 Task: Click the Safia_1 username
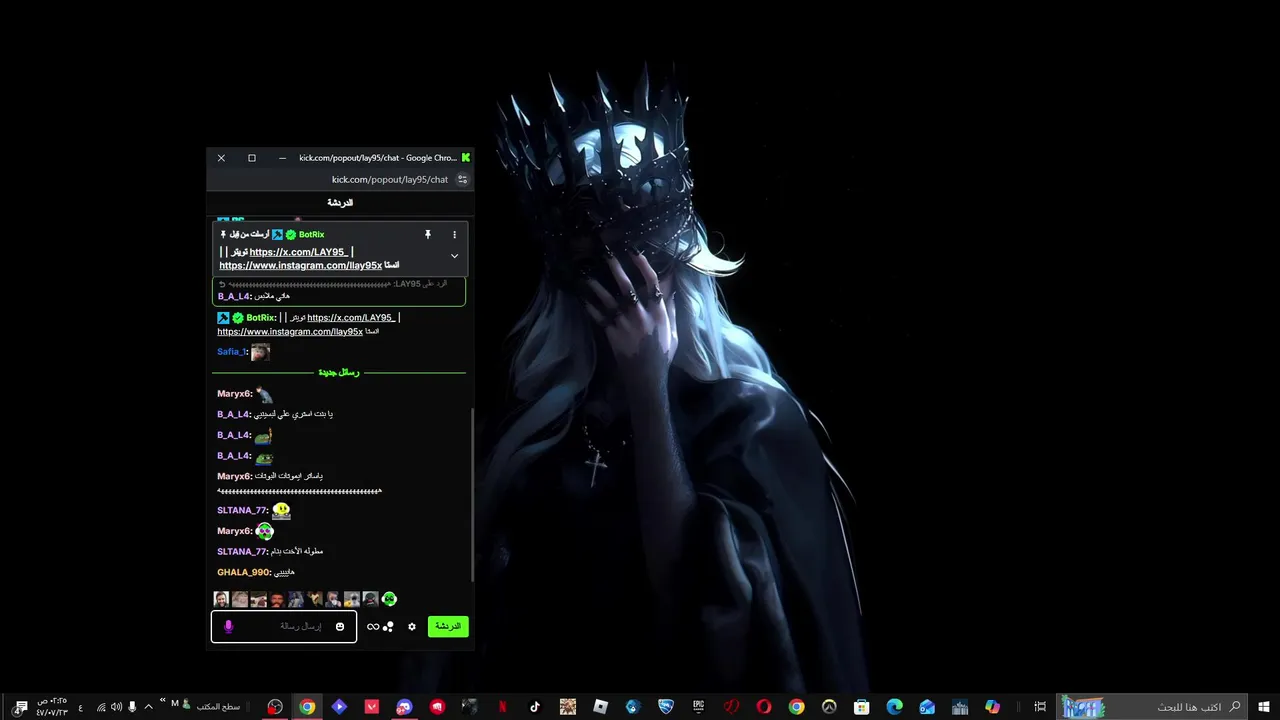[231, 352]
